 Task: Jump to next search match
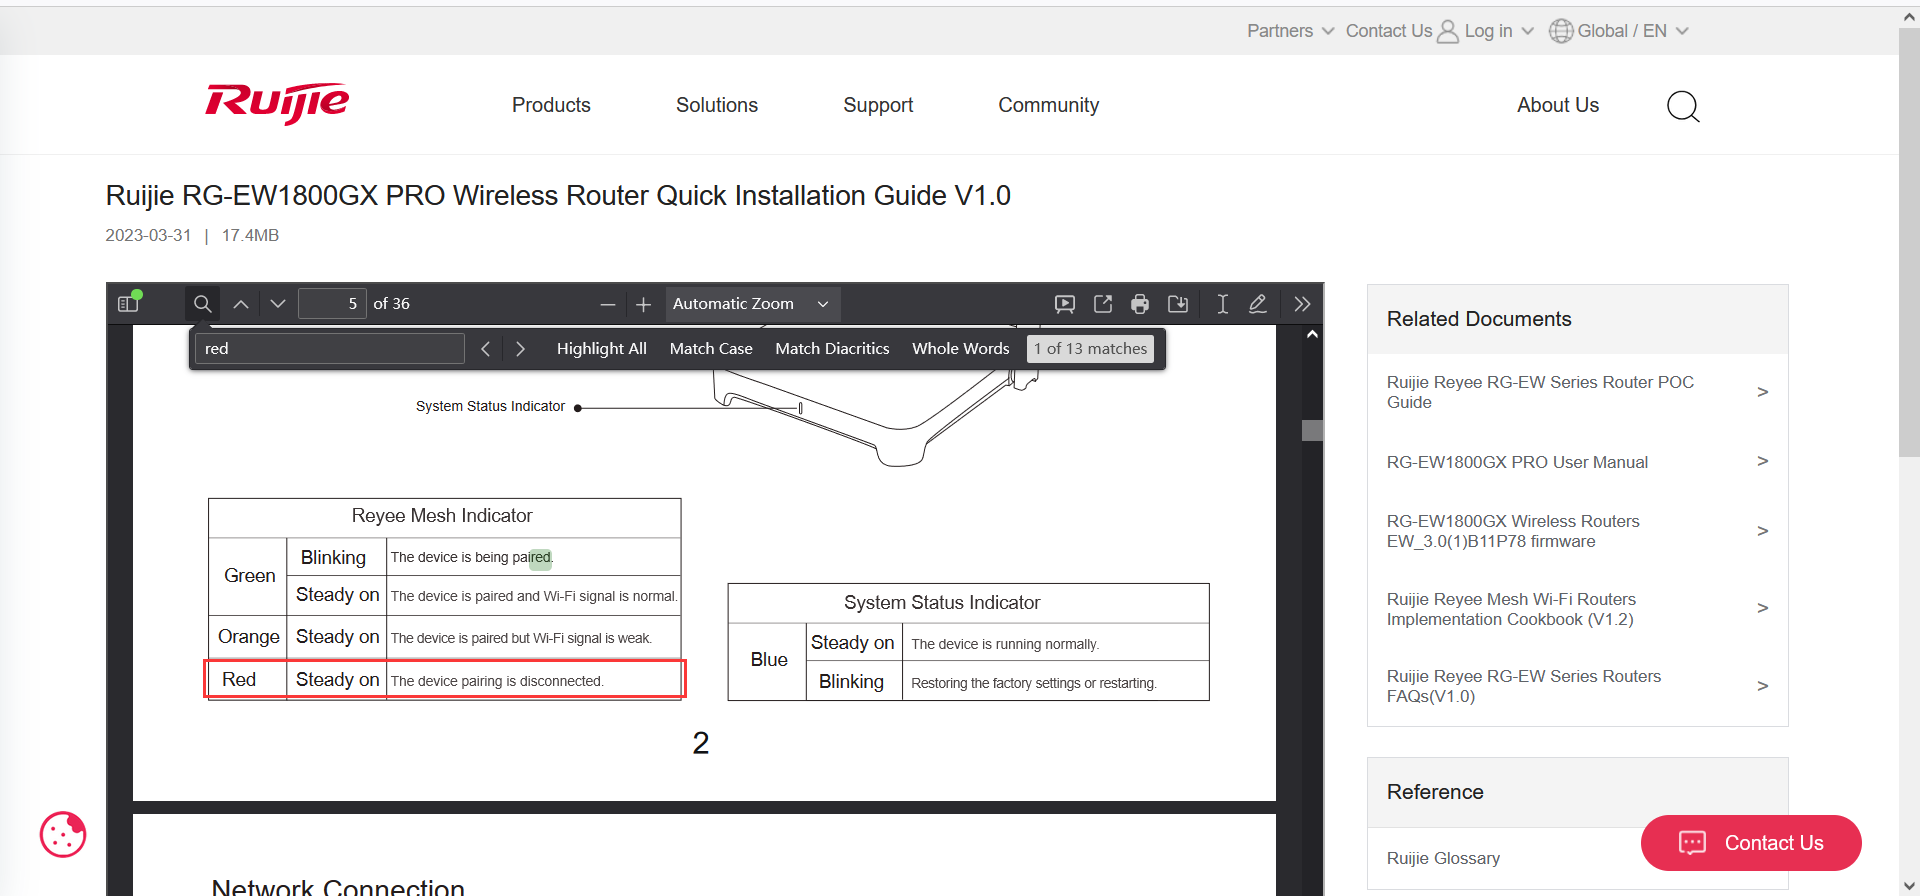click(x=520, y=348)
